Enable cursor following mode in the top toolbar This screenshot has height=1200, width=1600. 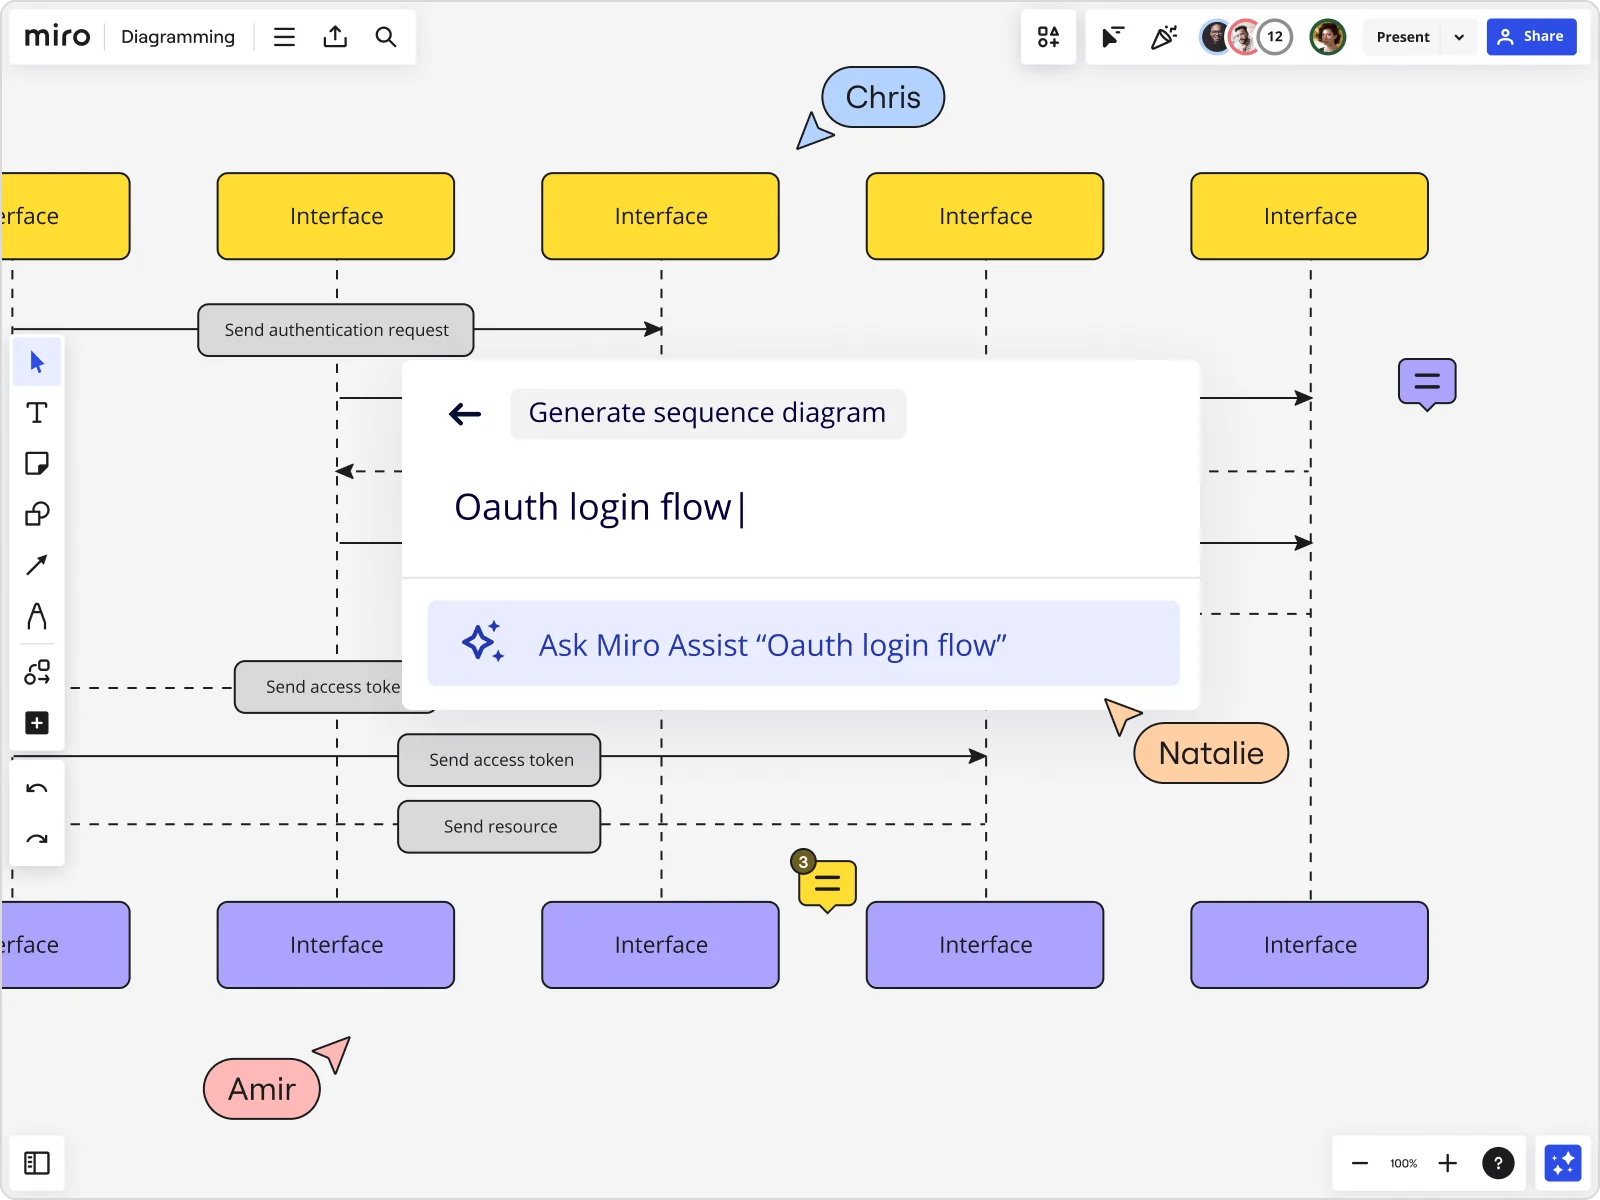pyautogui.click(x=1113, y=37)
